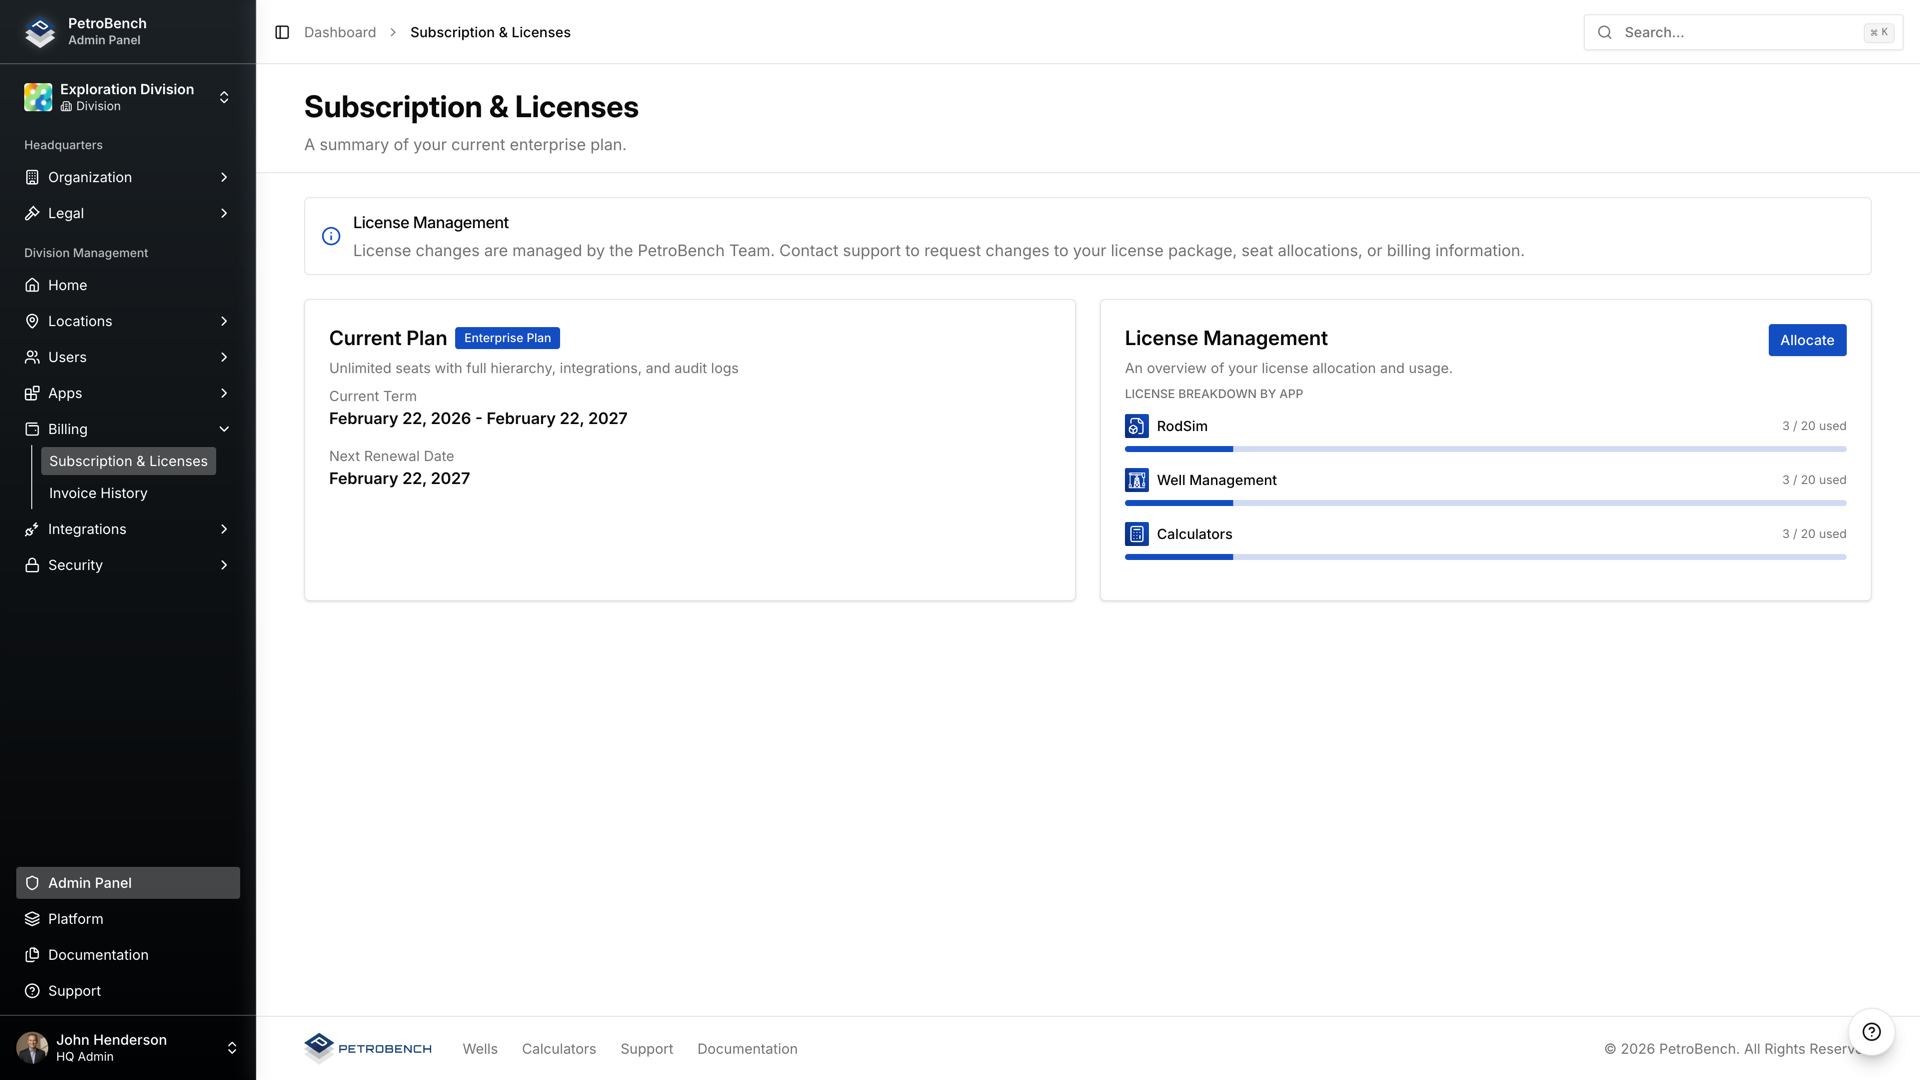Navigate to Dashboard via the breadcrumb
Viewport: 1920px width, 1080px height.
coord(340,32)
